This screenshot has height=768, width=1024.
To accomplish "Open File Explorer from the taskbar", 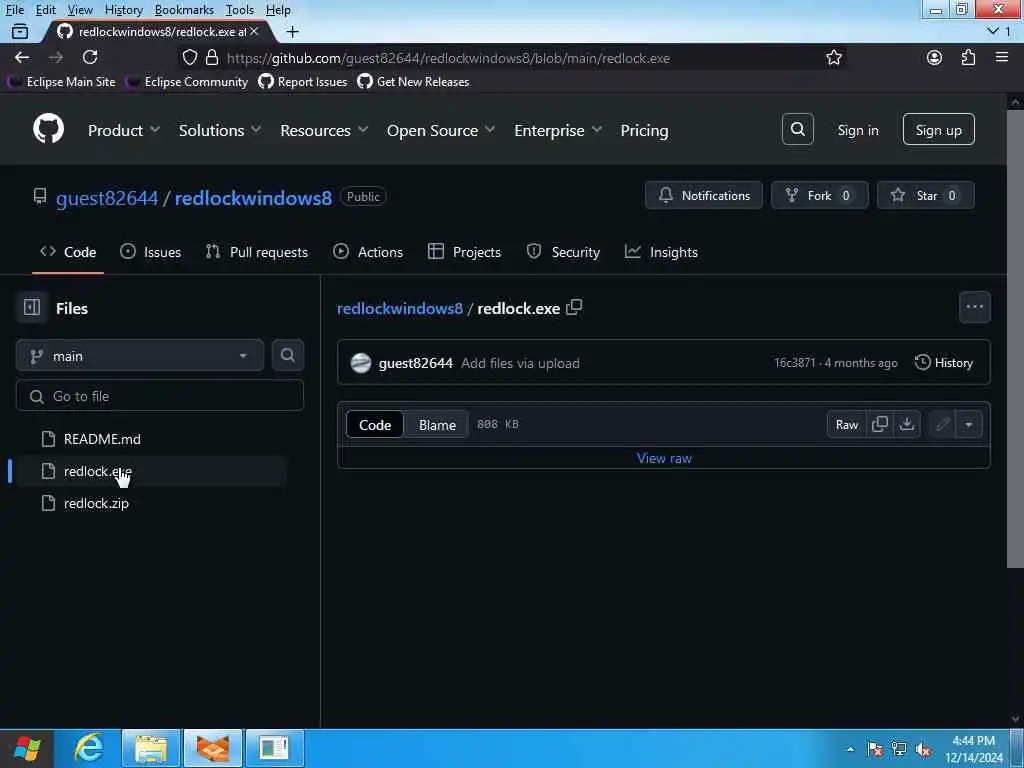I will coord(151,748).
